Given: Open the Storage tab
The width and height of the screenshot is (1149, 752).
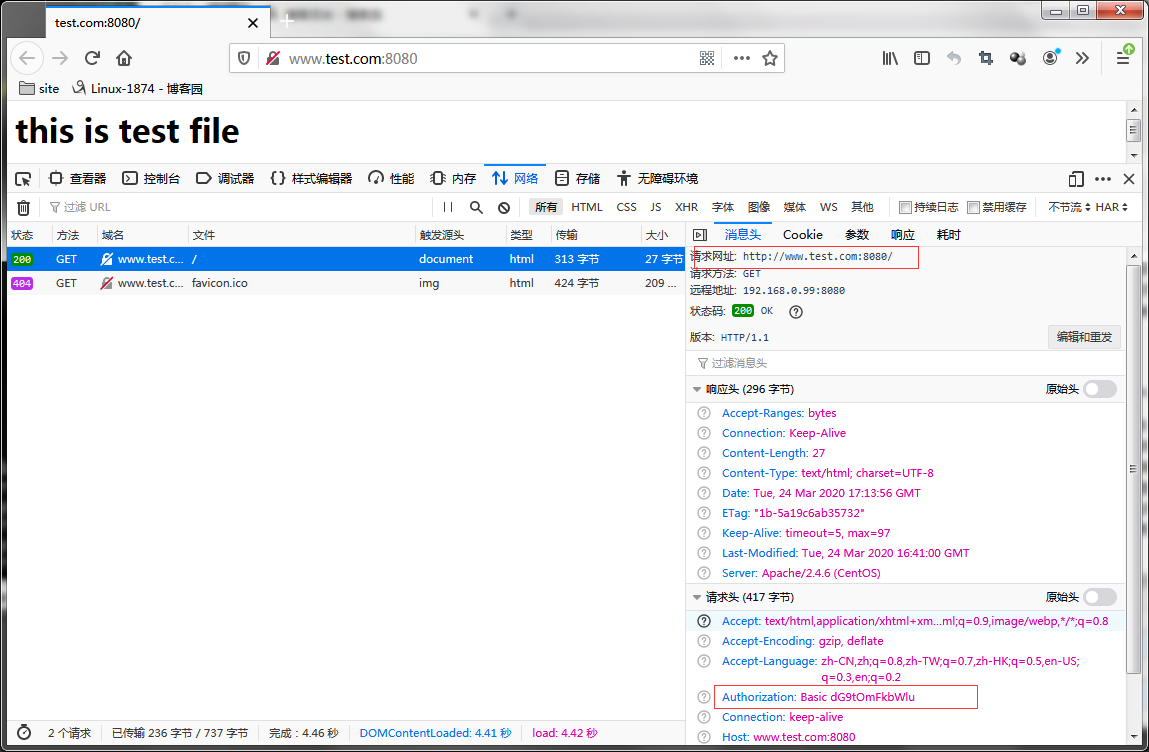Looking at the screenshot, I should (577, 179).
